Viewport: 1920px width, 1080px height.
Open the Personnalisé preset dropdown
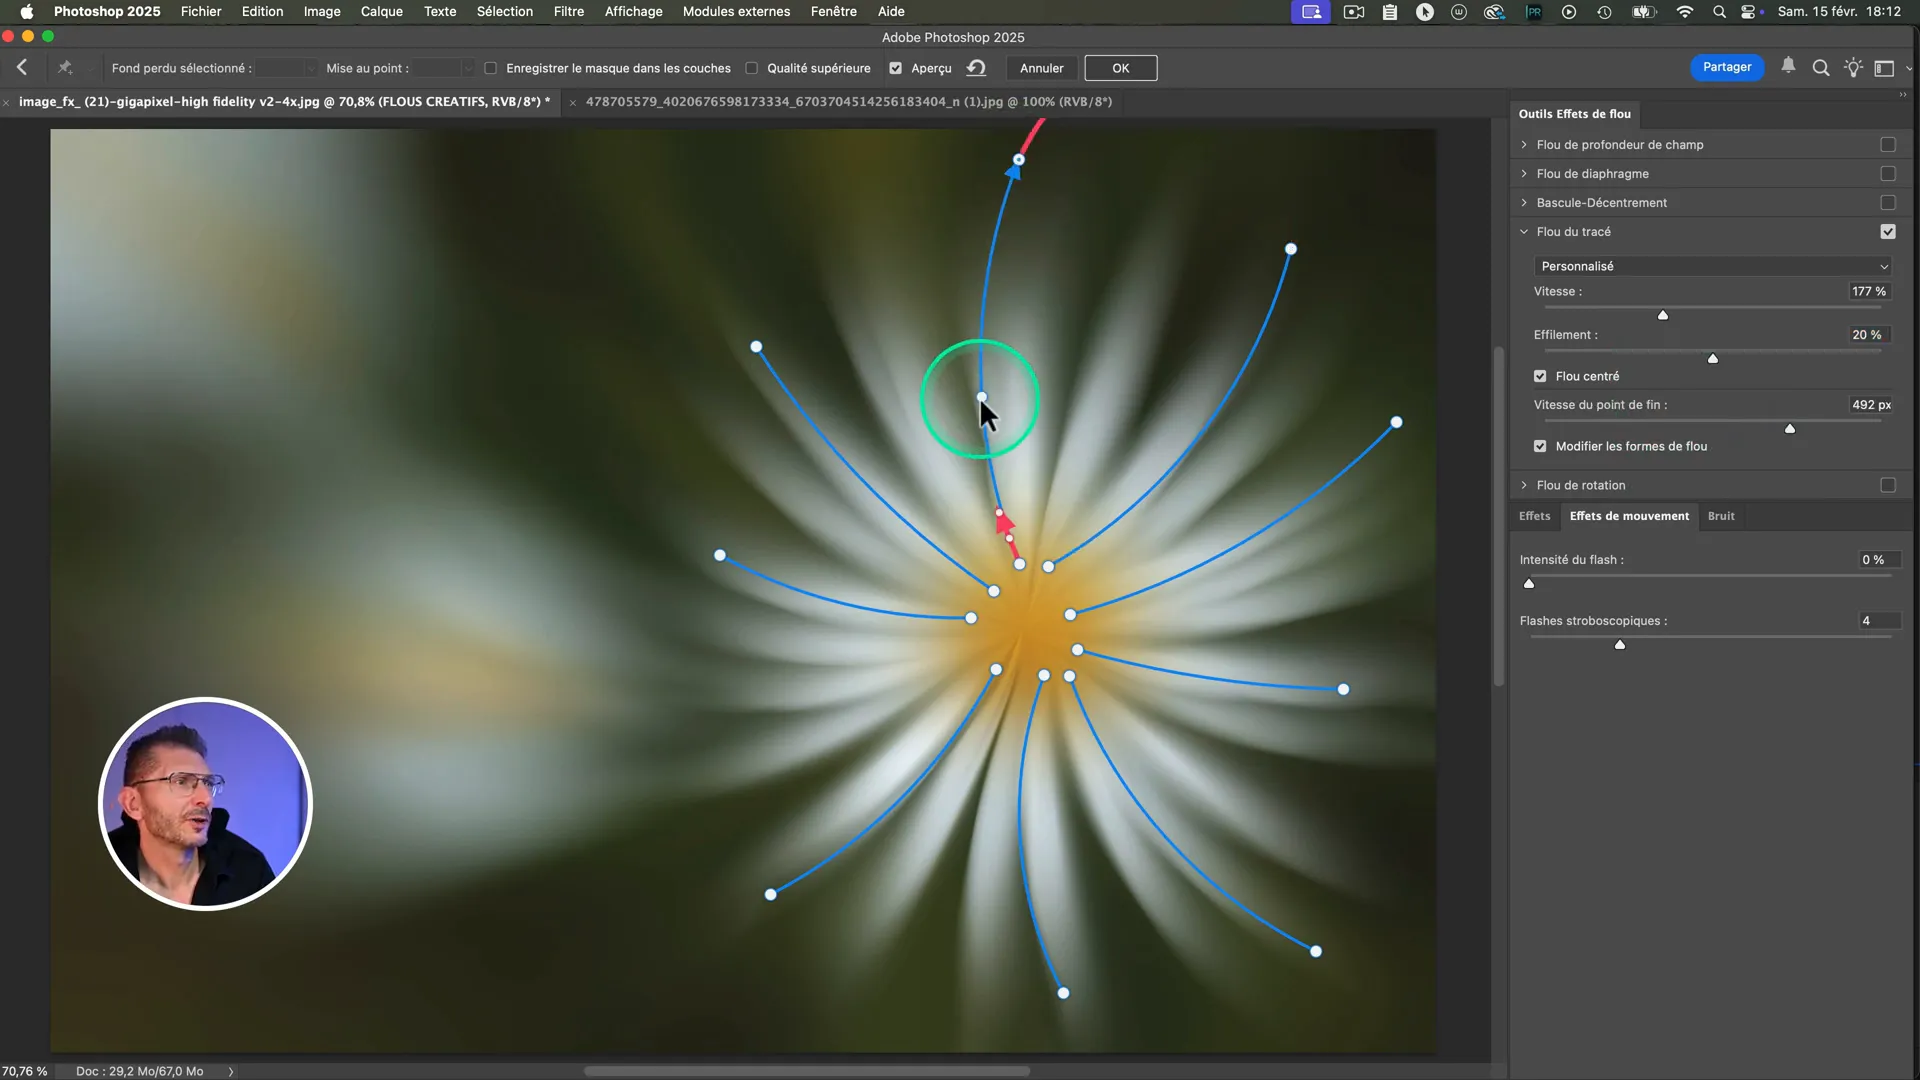tap(1712, 266)
